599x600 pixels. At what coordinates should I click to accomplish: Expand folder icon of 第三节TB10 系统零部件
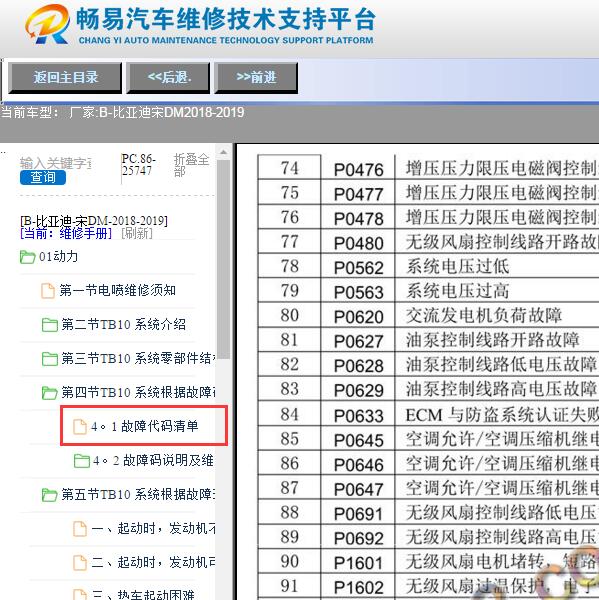50,359
